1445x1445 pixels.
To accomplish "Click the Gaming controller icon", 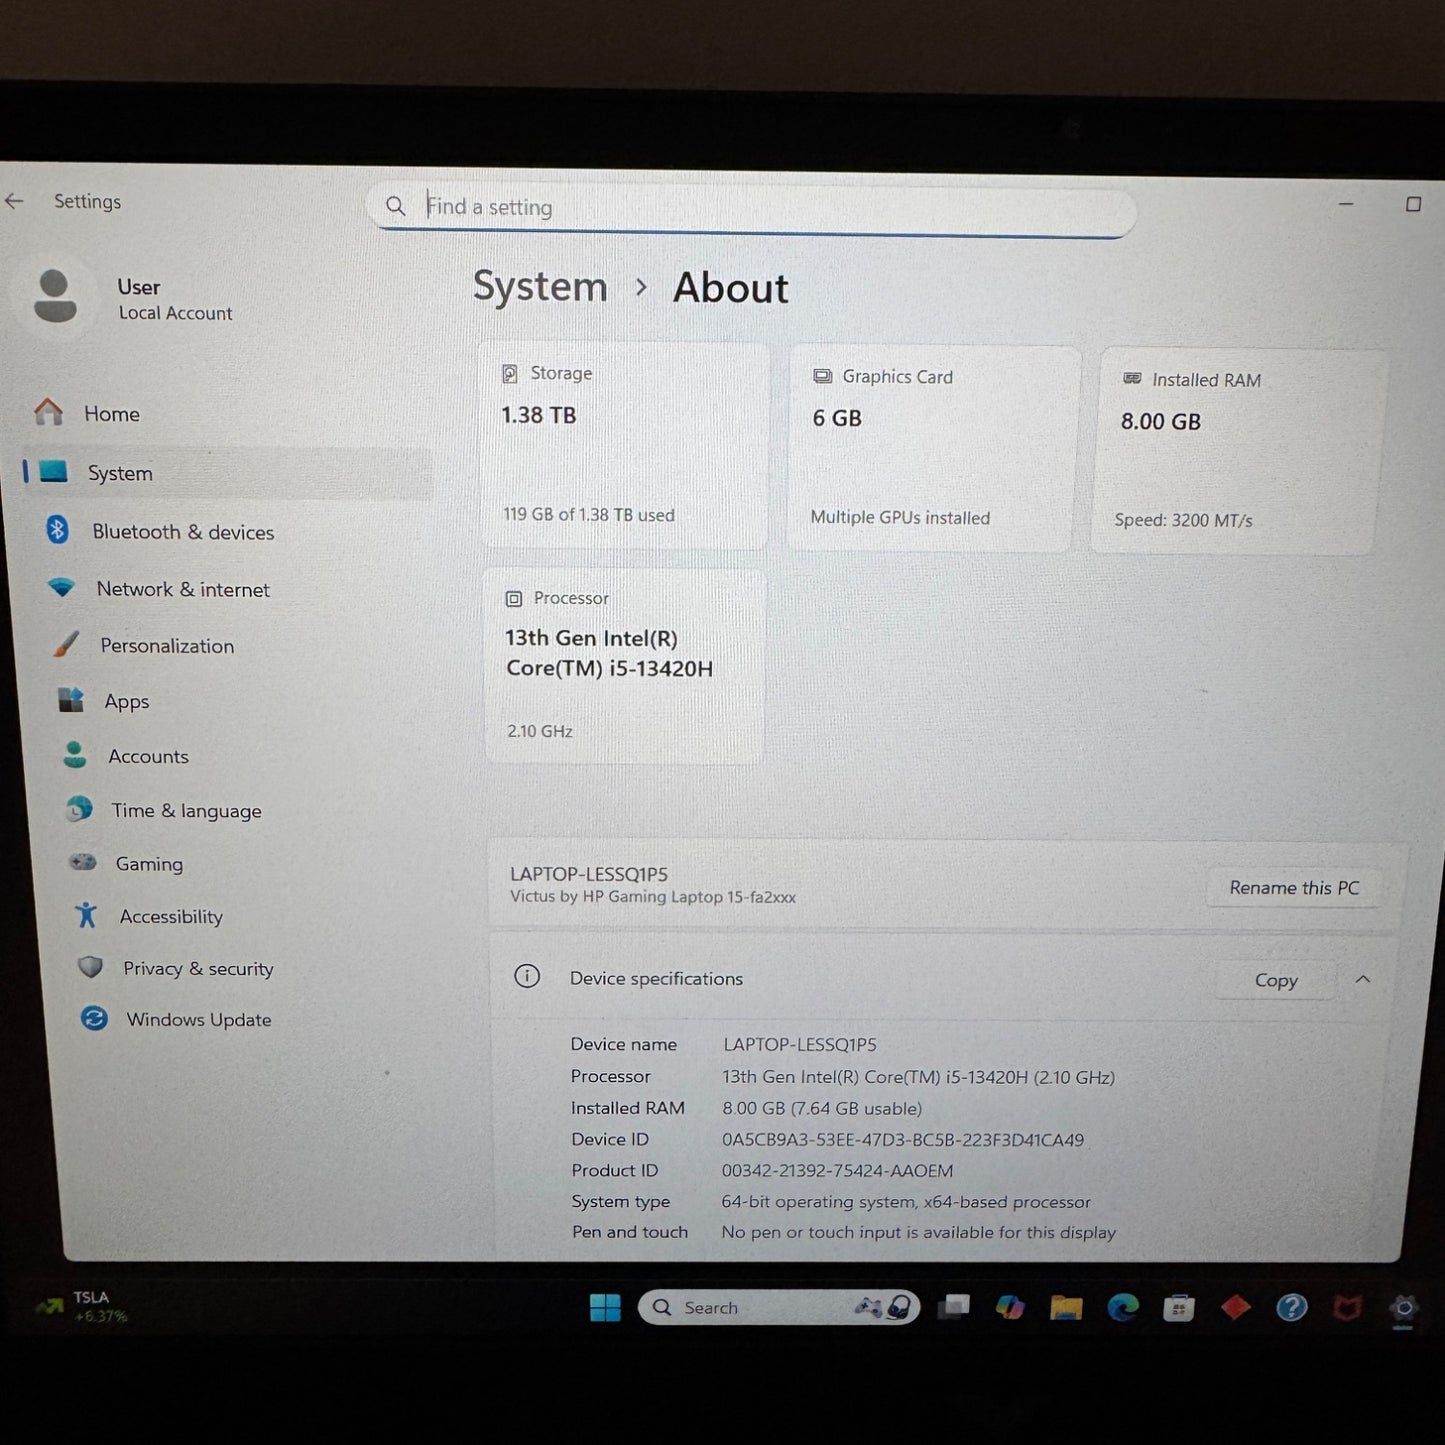I will coord(83,862).
